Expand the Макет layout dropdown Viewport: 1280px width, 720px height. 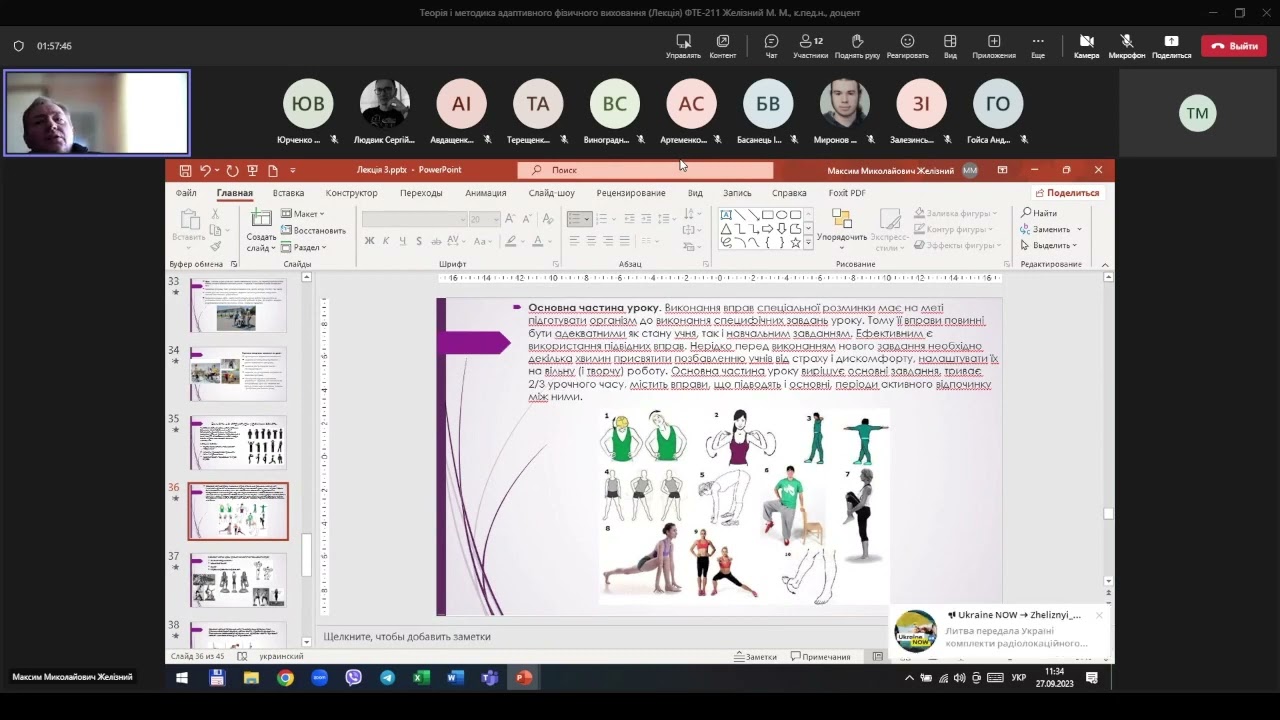click(303, 214)
